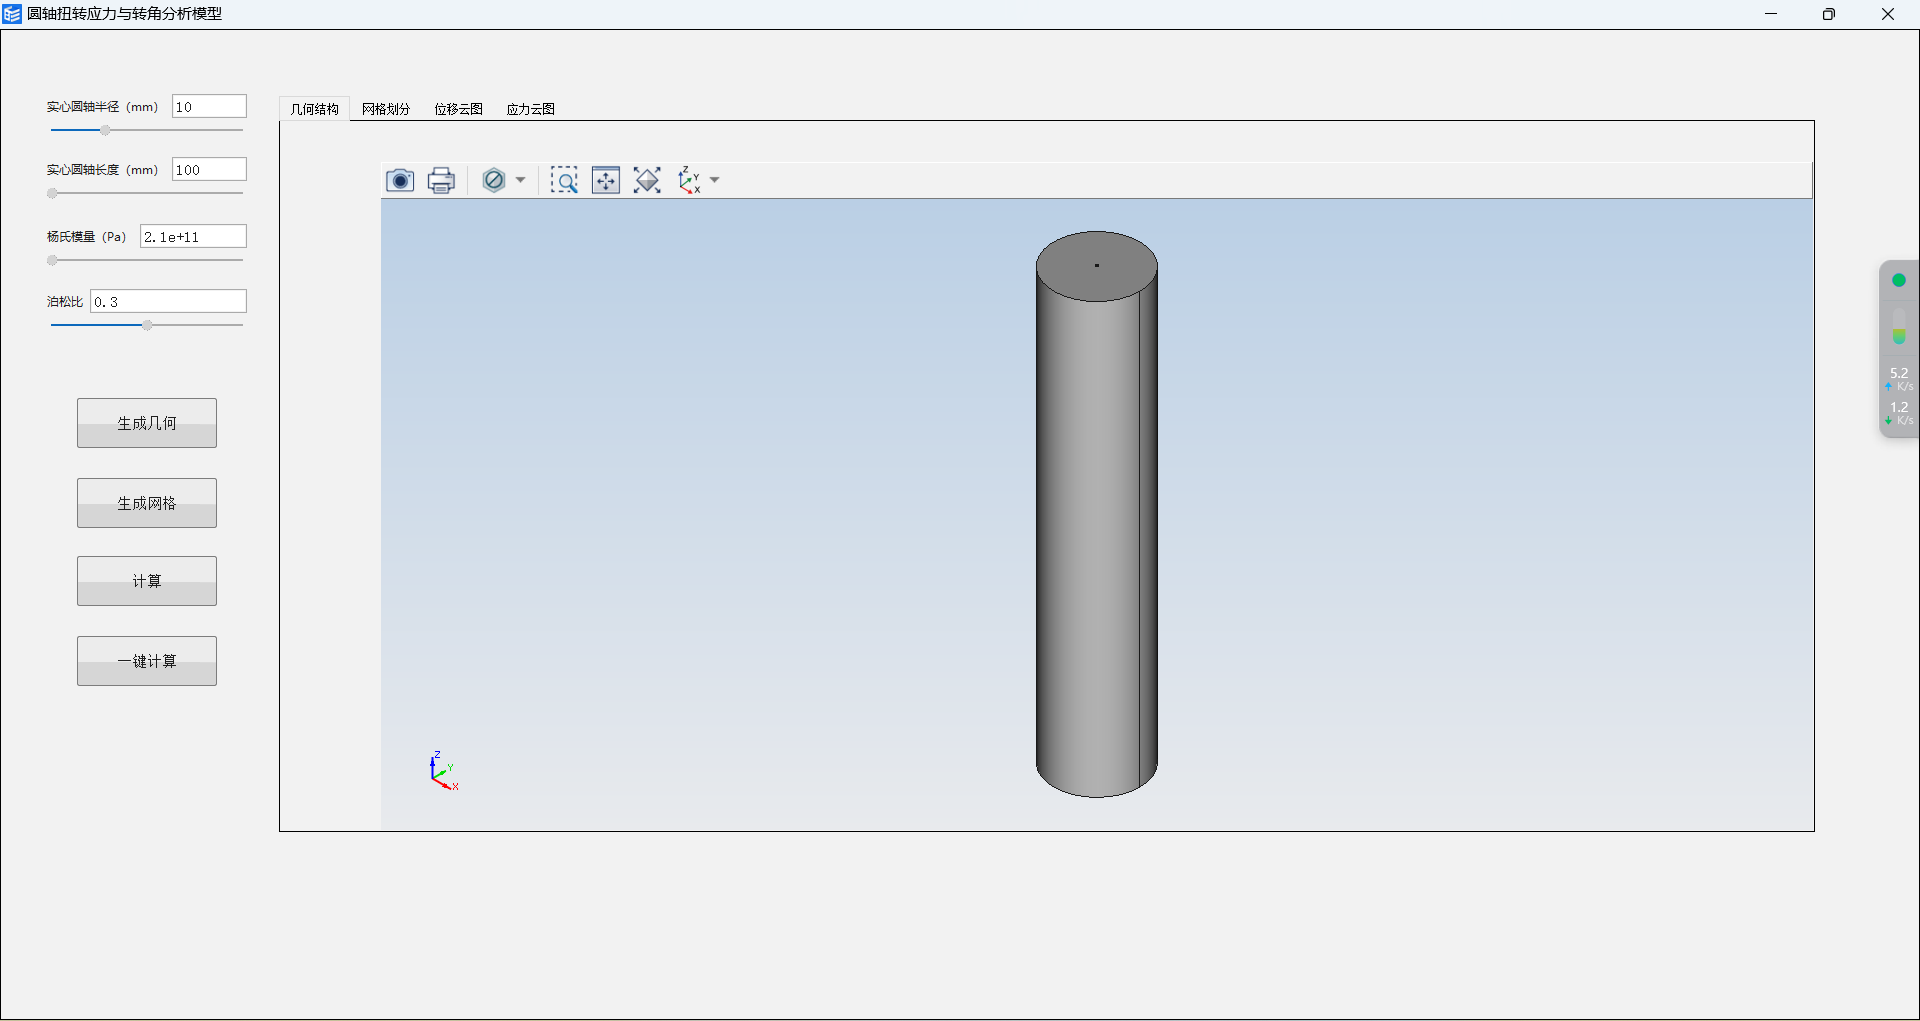Click the XYZ view orientation icon
Screen dimensions: 1920x1021
pyautogui.click(x=689, y=180)
